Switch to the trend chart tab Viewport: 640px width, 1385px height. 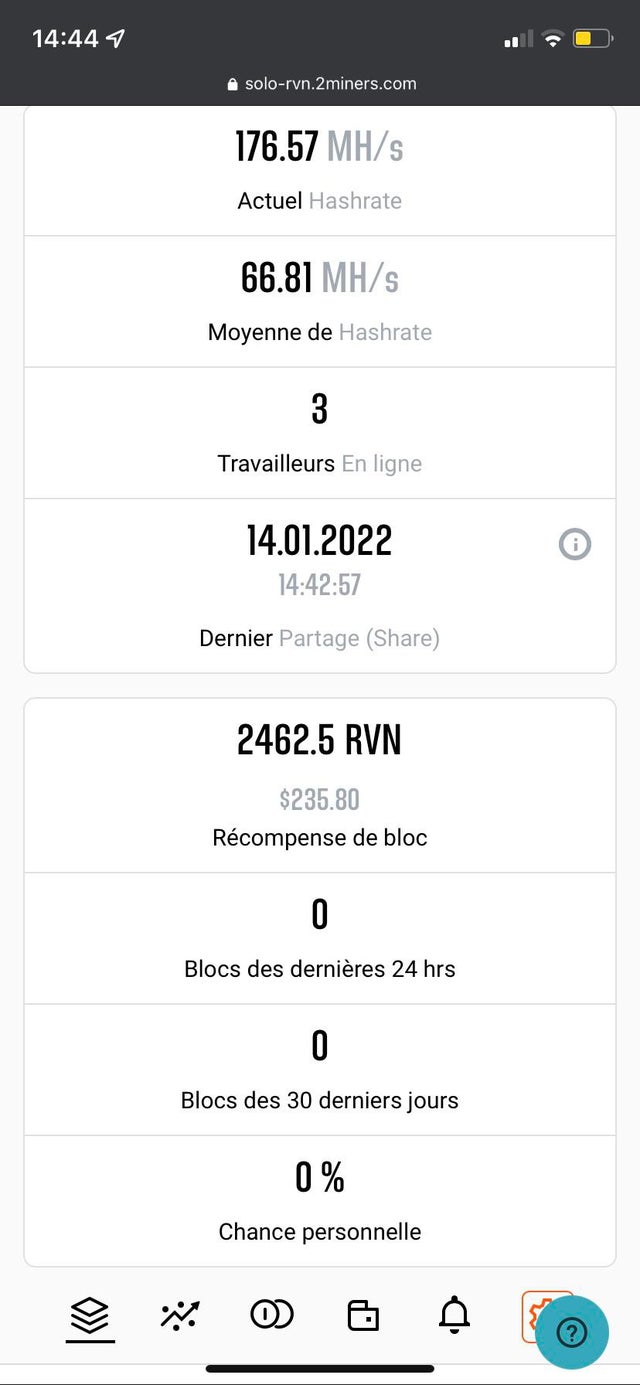point(180,1315)
